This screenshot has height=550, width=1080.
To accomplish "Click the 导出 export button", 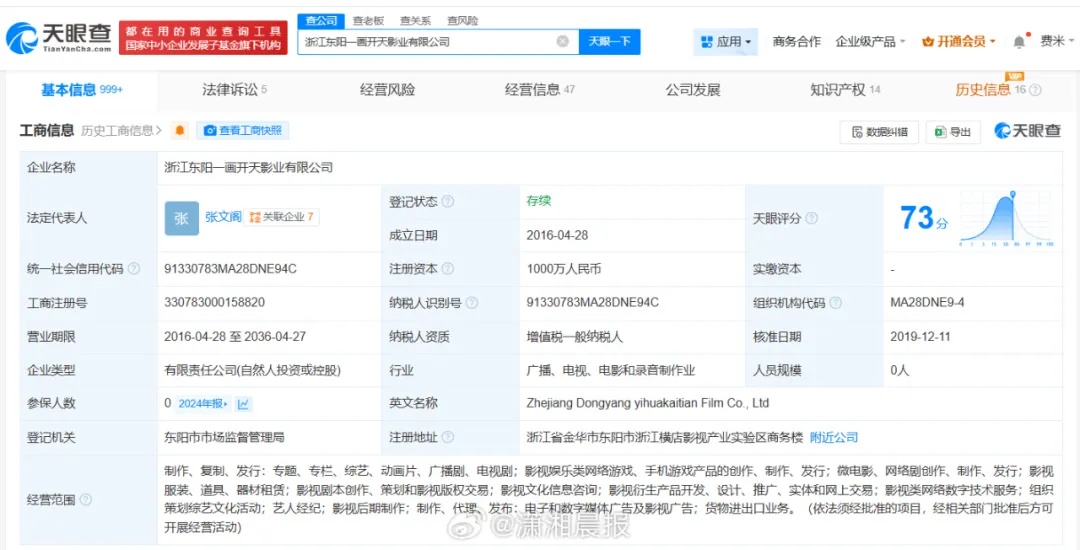I will click(953, 132).
